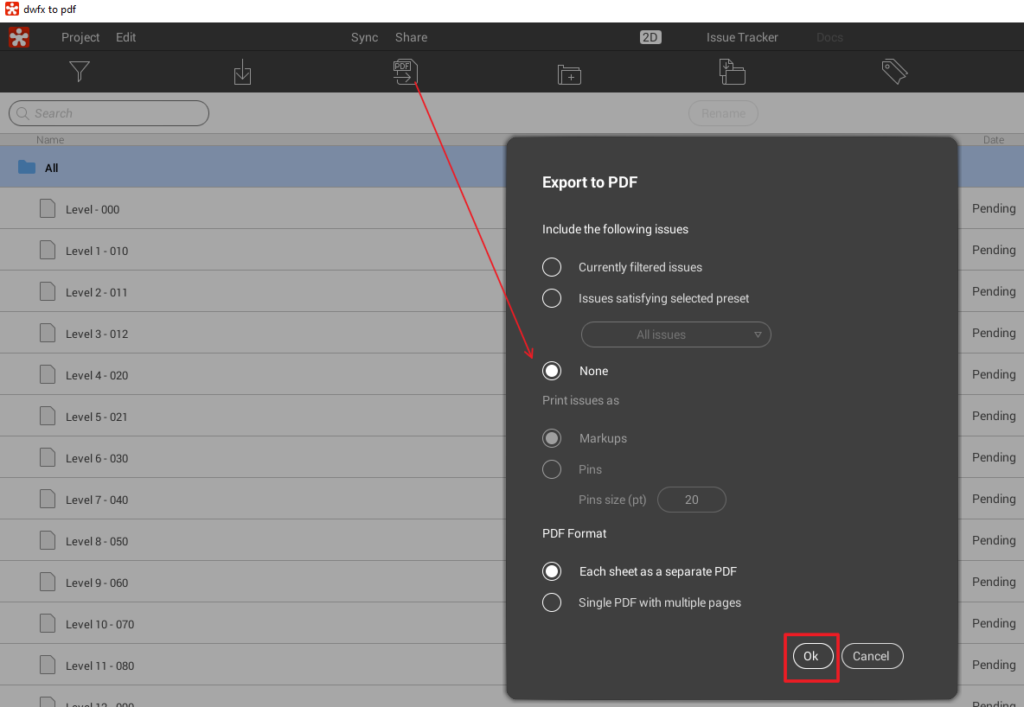1024x707 pixels.
Task: Select the Level 9 - 060 sheet name
Action: coord(97,582)
